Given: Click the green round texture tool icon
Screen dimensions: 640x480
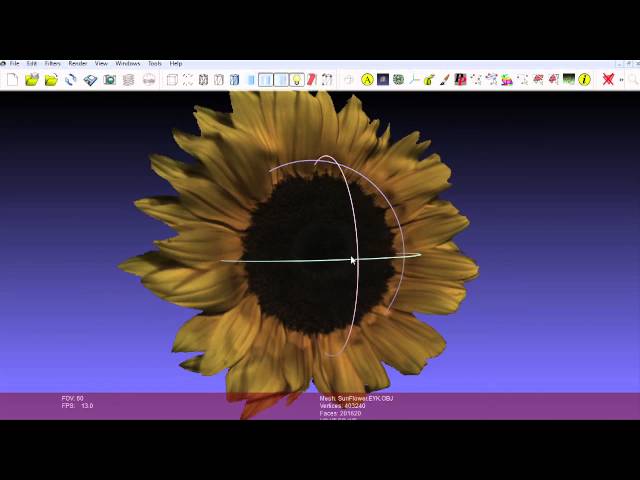Looking at the screenshot, I should (x=398, y=79).
